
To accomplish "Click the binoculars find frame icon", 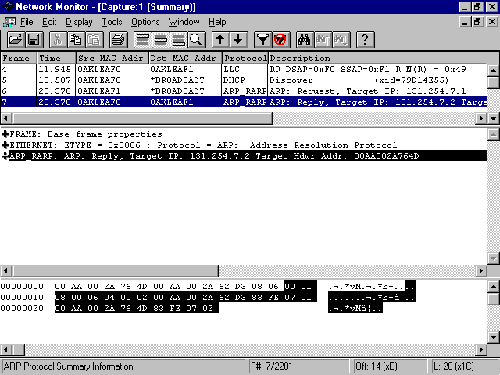I will (304, 40).
